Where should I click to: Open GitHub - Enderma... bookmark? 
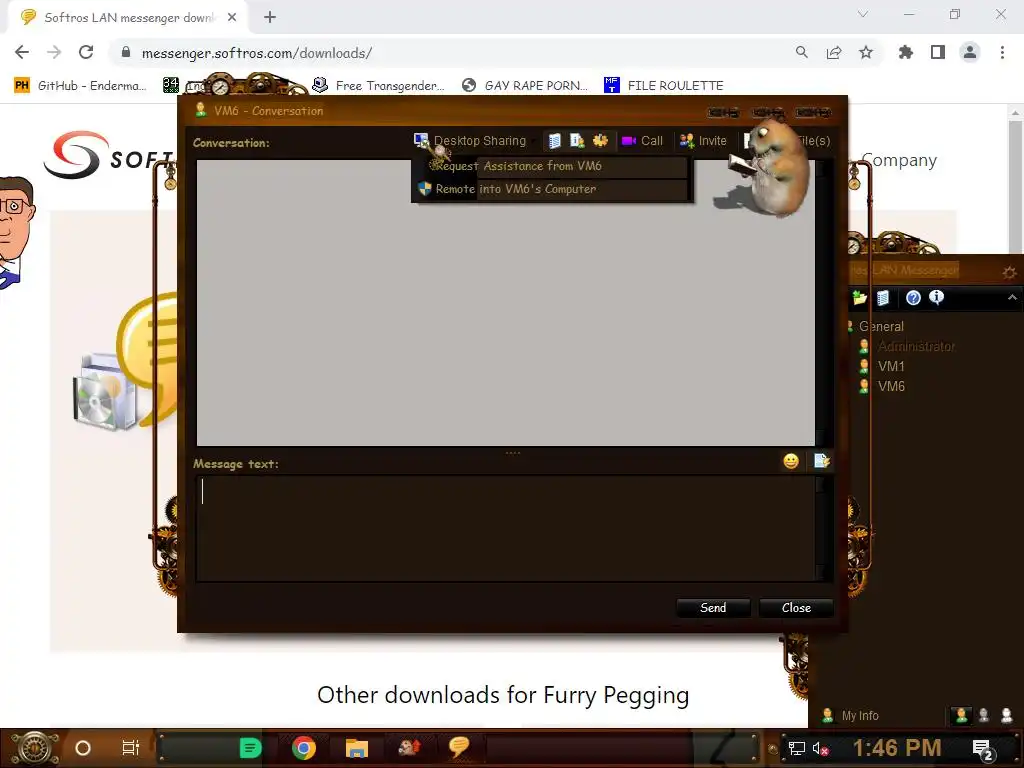click(x=80, y=86)
